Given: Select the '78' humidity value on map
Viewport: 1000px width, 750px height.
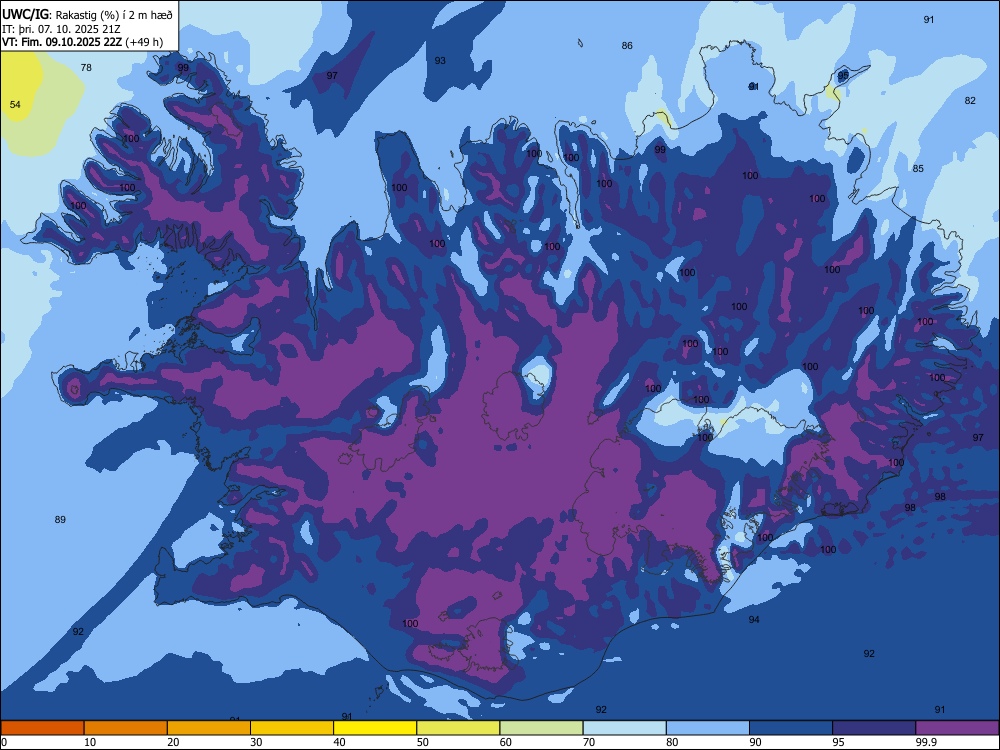Looking at the screenshot, I should tap(86, 68).
